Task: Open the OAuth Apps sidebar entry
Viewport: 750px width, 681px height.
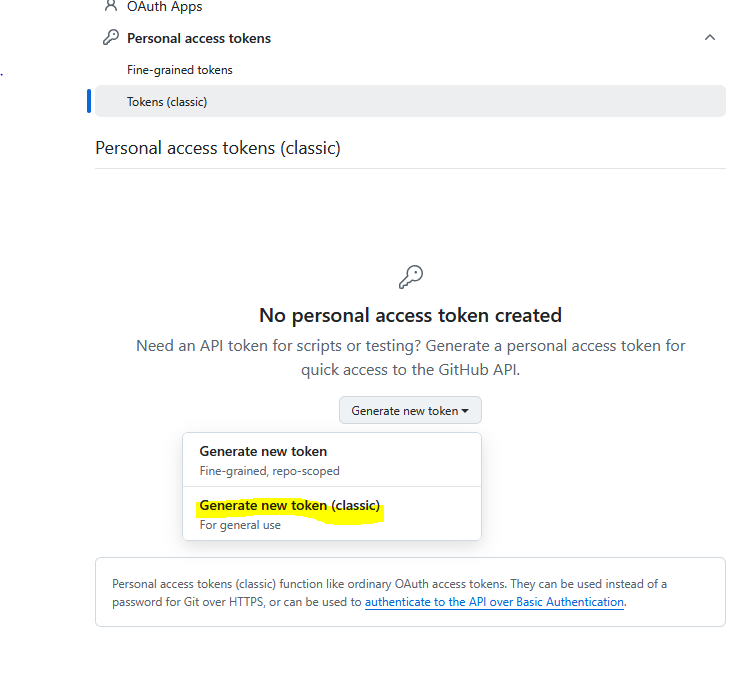Action: click(164, 7)
